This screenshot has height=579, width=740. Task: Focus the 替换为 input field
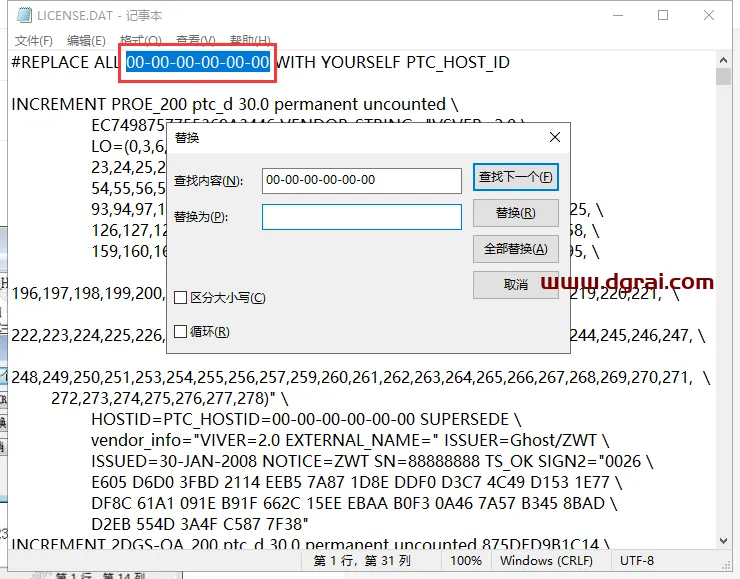(x=362, y=217)
